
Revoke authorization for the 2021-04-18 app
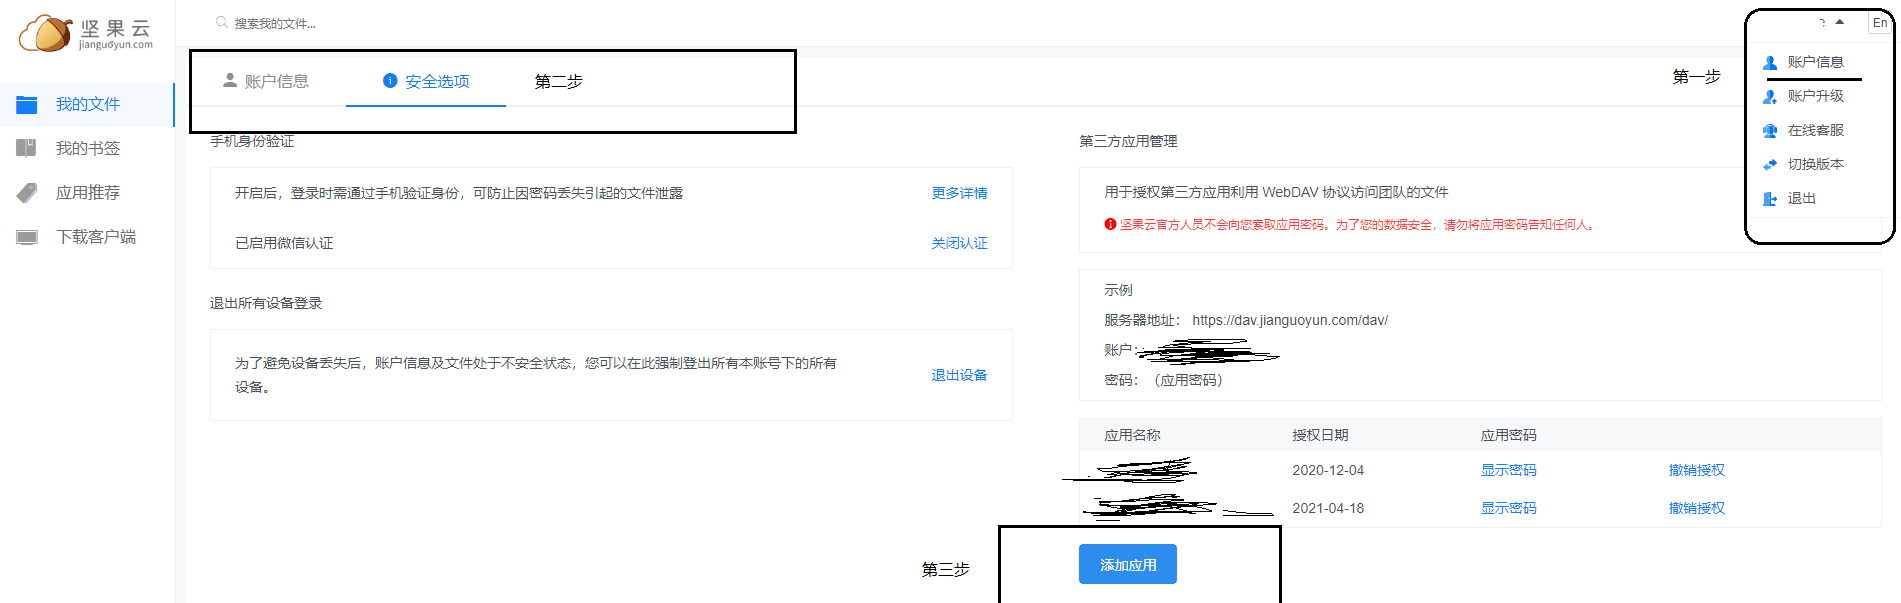(x=1696, y=508)
